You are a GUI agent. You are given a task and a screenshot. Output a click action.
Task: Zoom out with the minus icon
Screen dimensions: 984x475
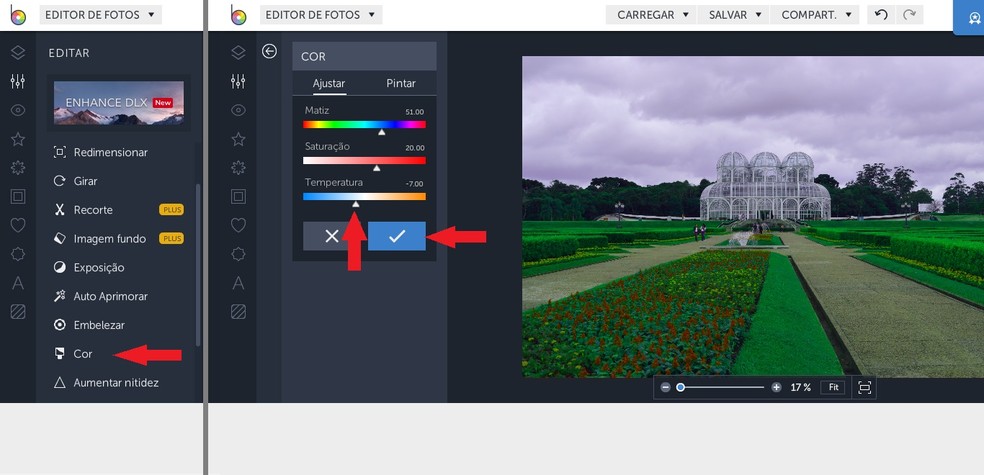(x=665, y=388)
